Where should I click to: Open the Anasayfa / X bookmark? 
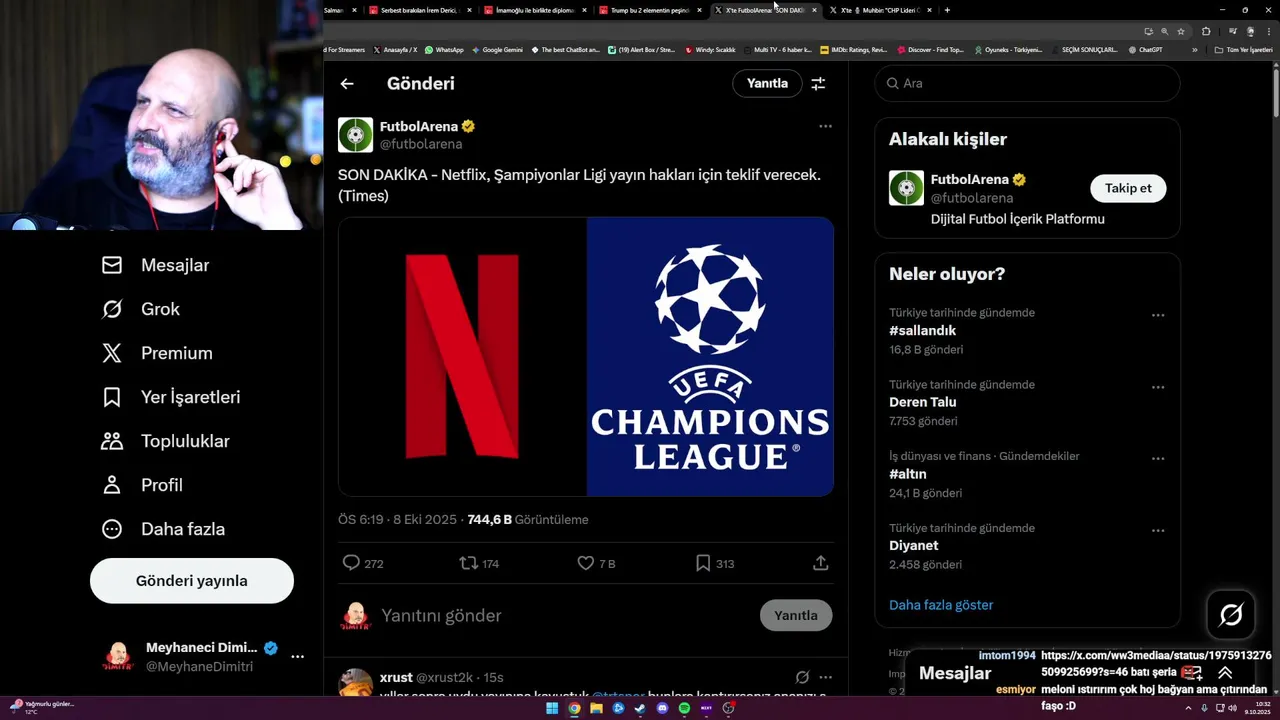pos(395,50)
